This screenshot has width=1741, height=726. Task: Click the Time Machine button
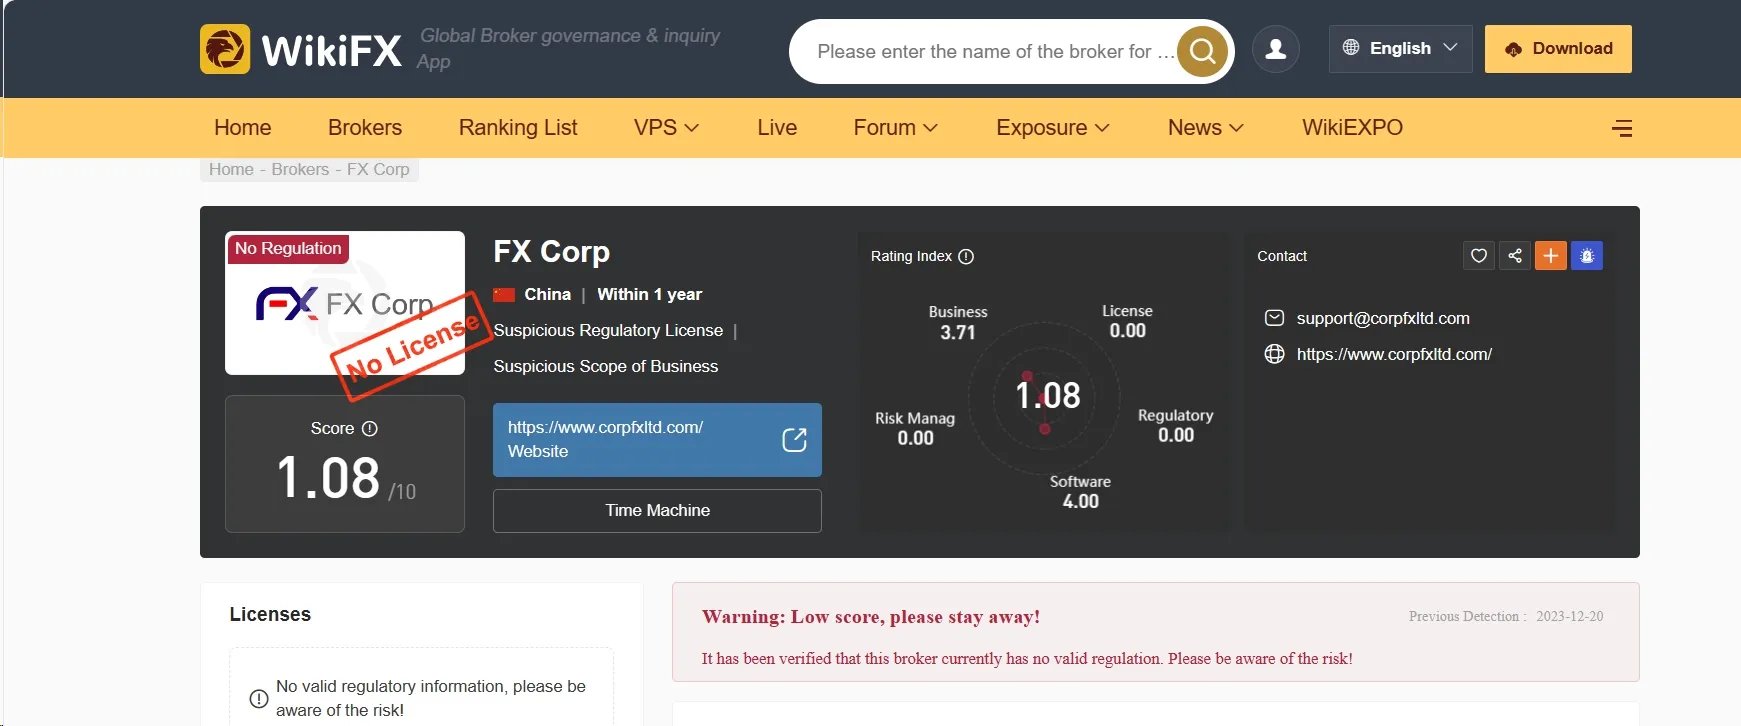click(x=657, y=511)
